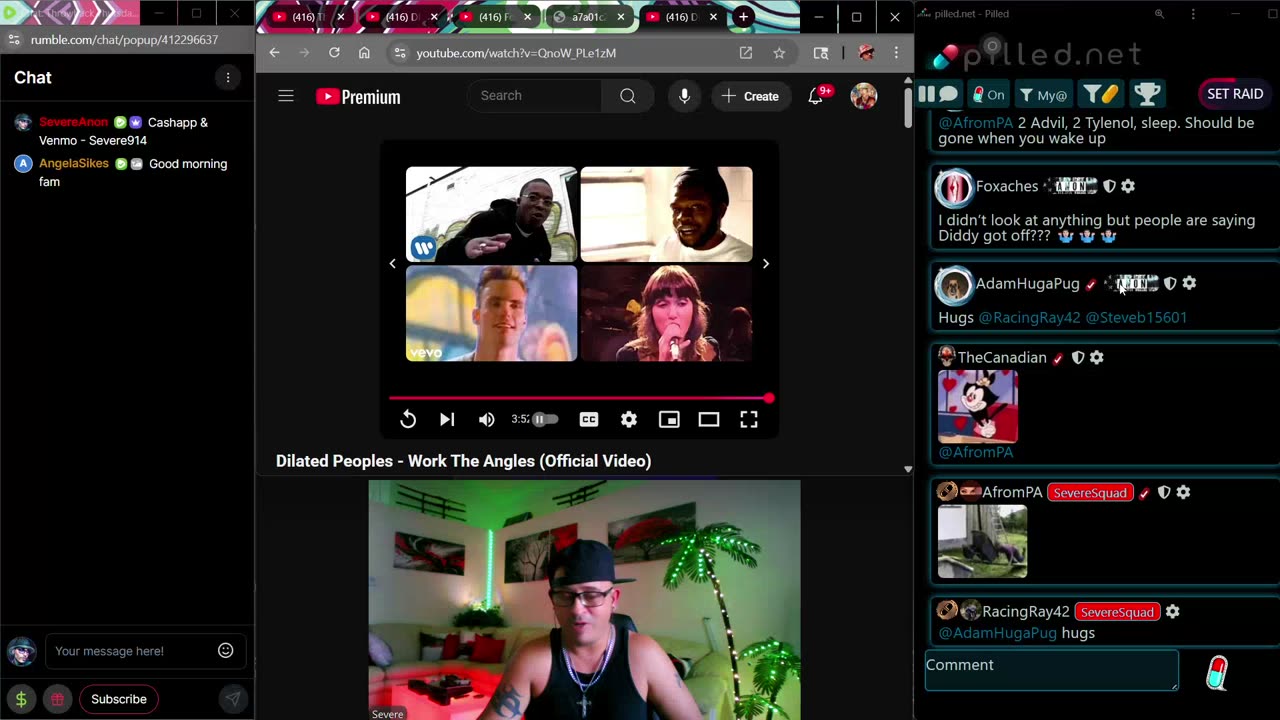Open Chrome three-dot menu
Viewport: 1280px width, 720px height.
896,53
